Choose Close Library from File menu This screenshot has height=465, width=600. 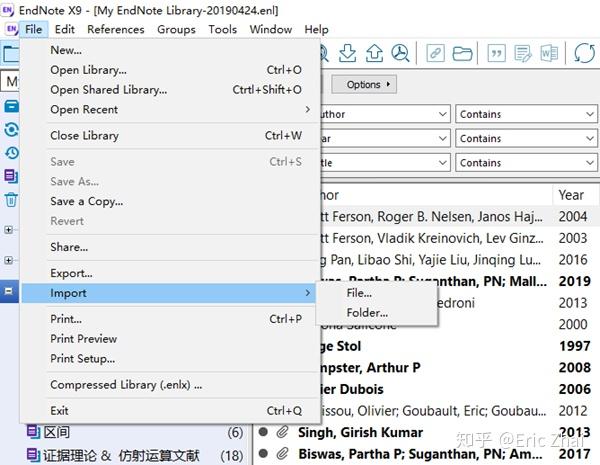pyautogui.click(x=170, y=135)
